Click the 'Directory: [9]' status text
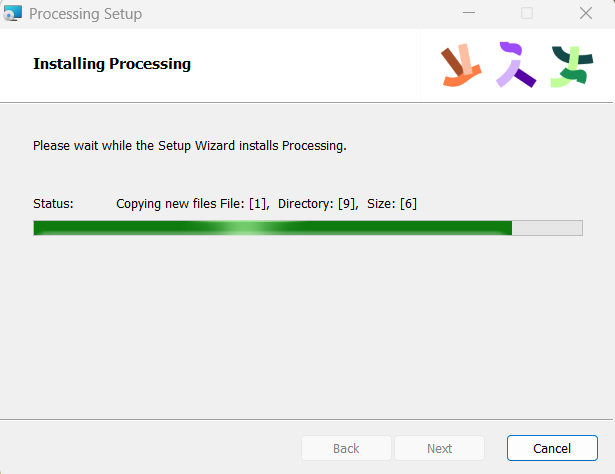This screenshot has height=474, width=615. click(318, 203)
